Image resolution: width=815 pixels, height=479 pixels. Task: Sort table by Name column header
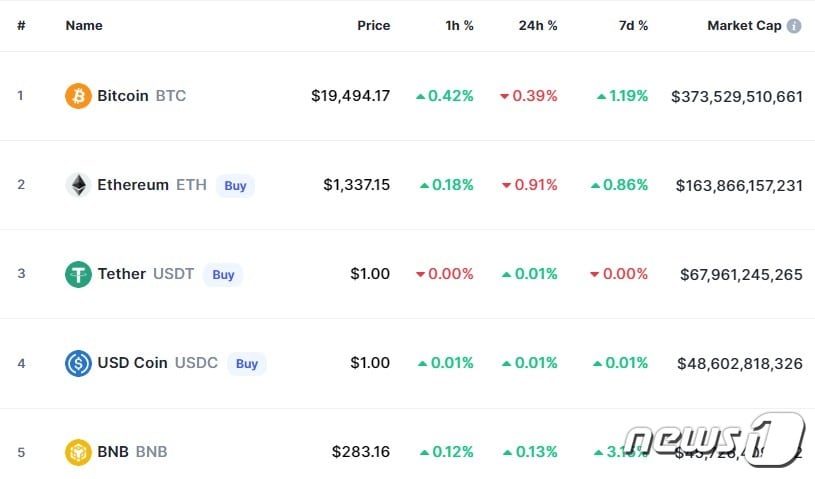(84, 26)
